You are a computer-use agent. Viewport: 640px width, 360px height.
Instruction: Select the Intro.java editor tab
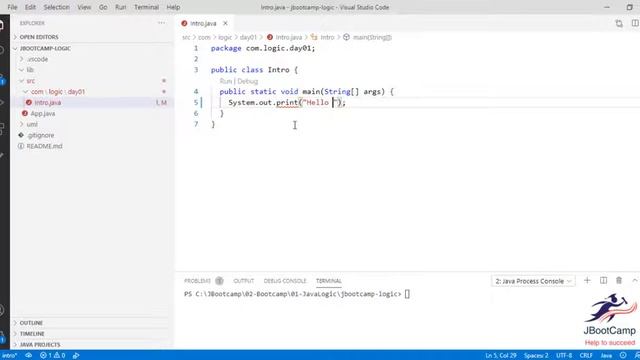click(x=203, y=23)
